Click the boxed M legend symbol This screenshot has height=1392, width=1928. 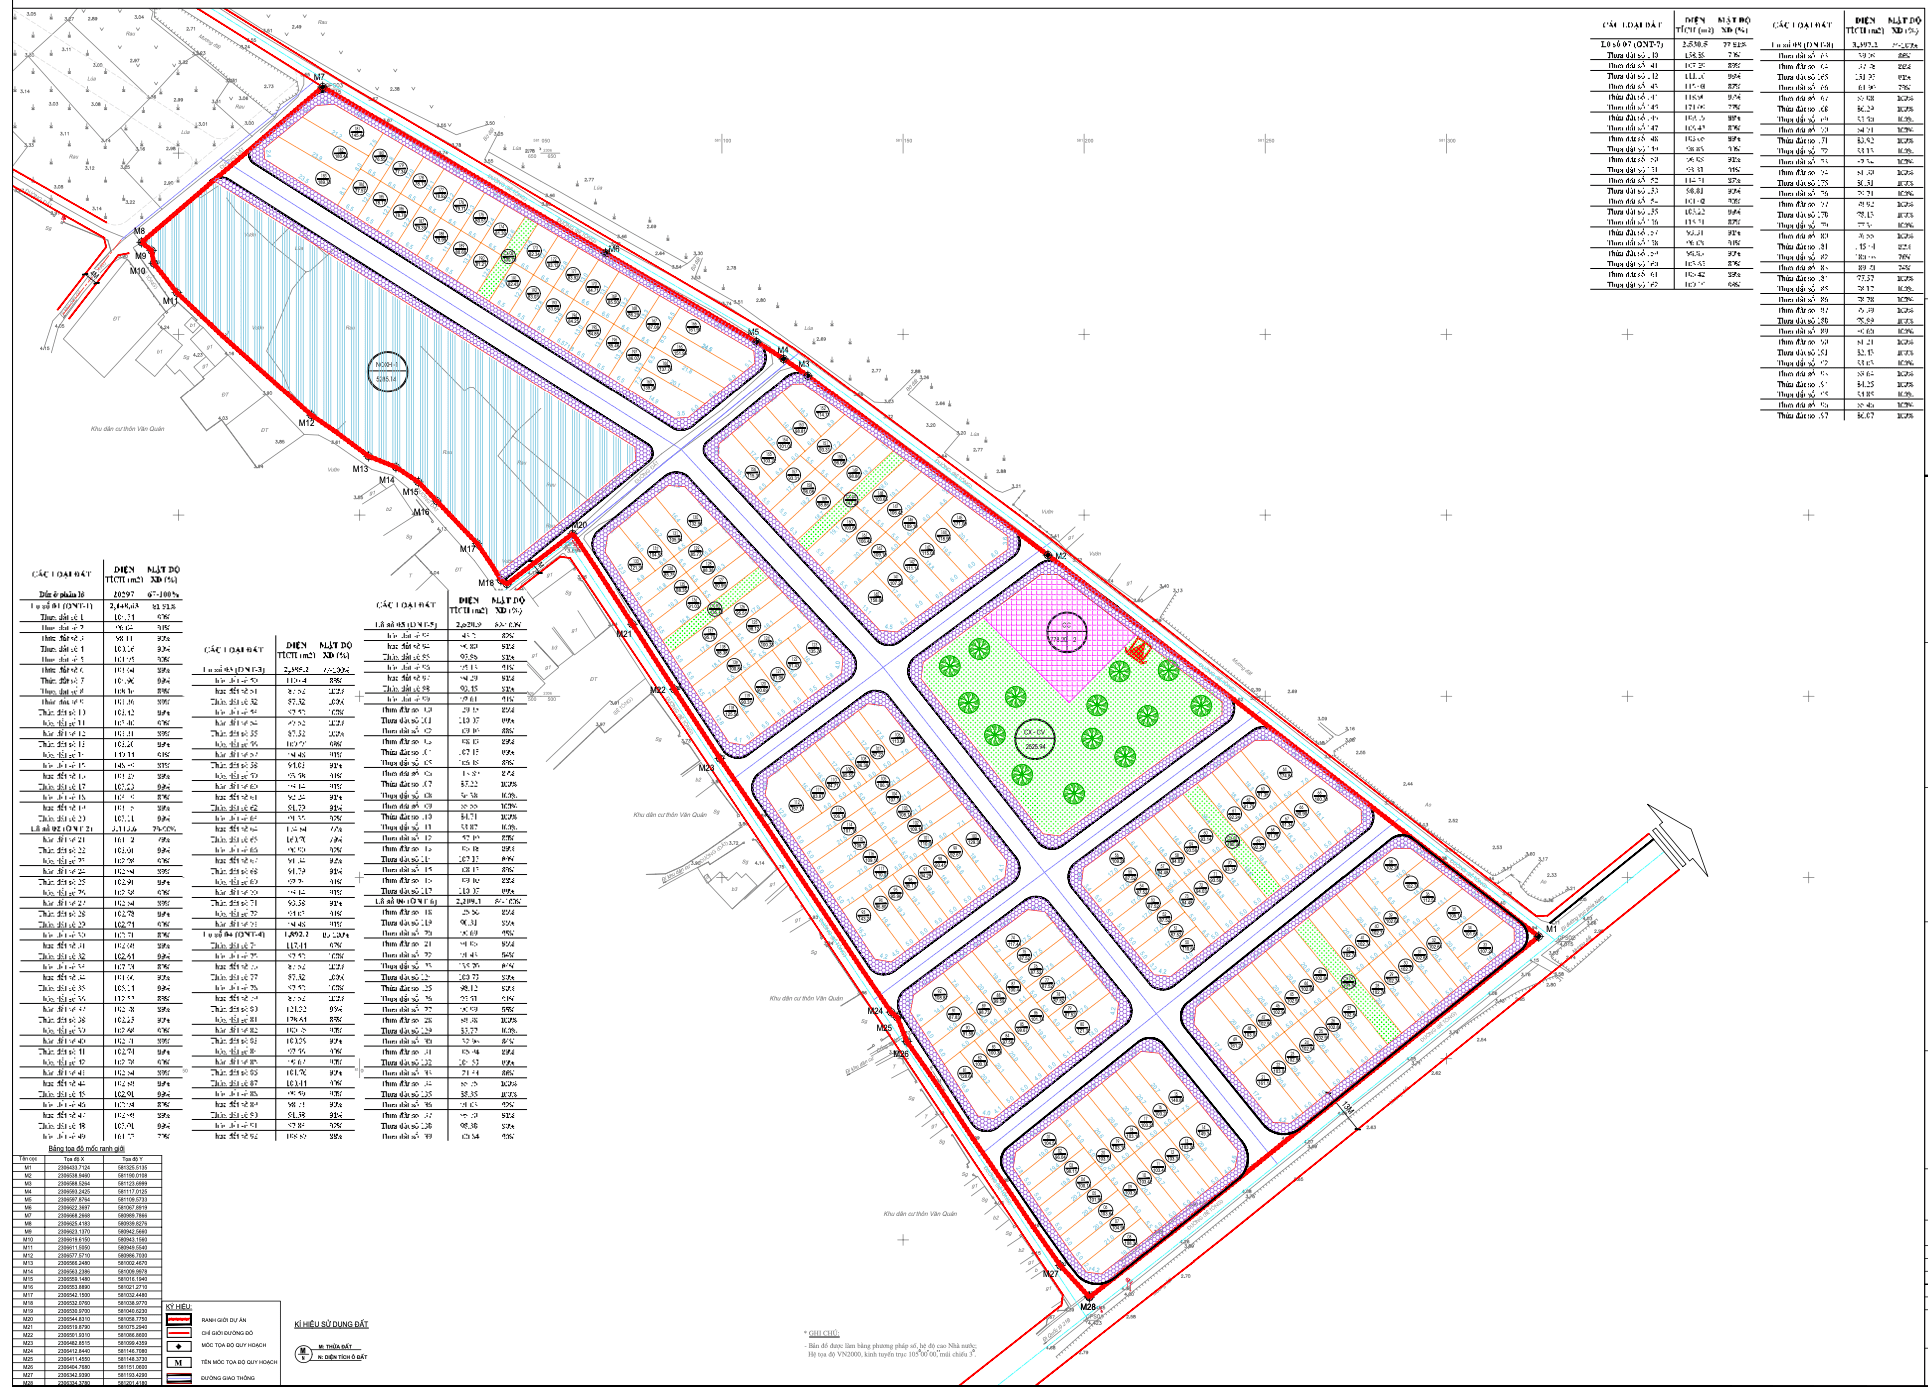pyautogui.click(x=179, y=1362)
